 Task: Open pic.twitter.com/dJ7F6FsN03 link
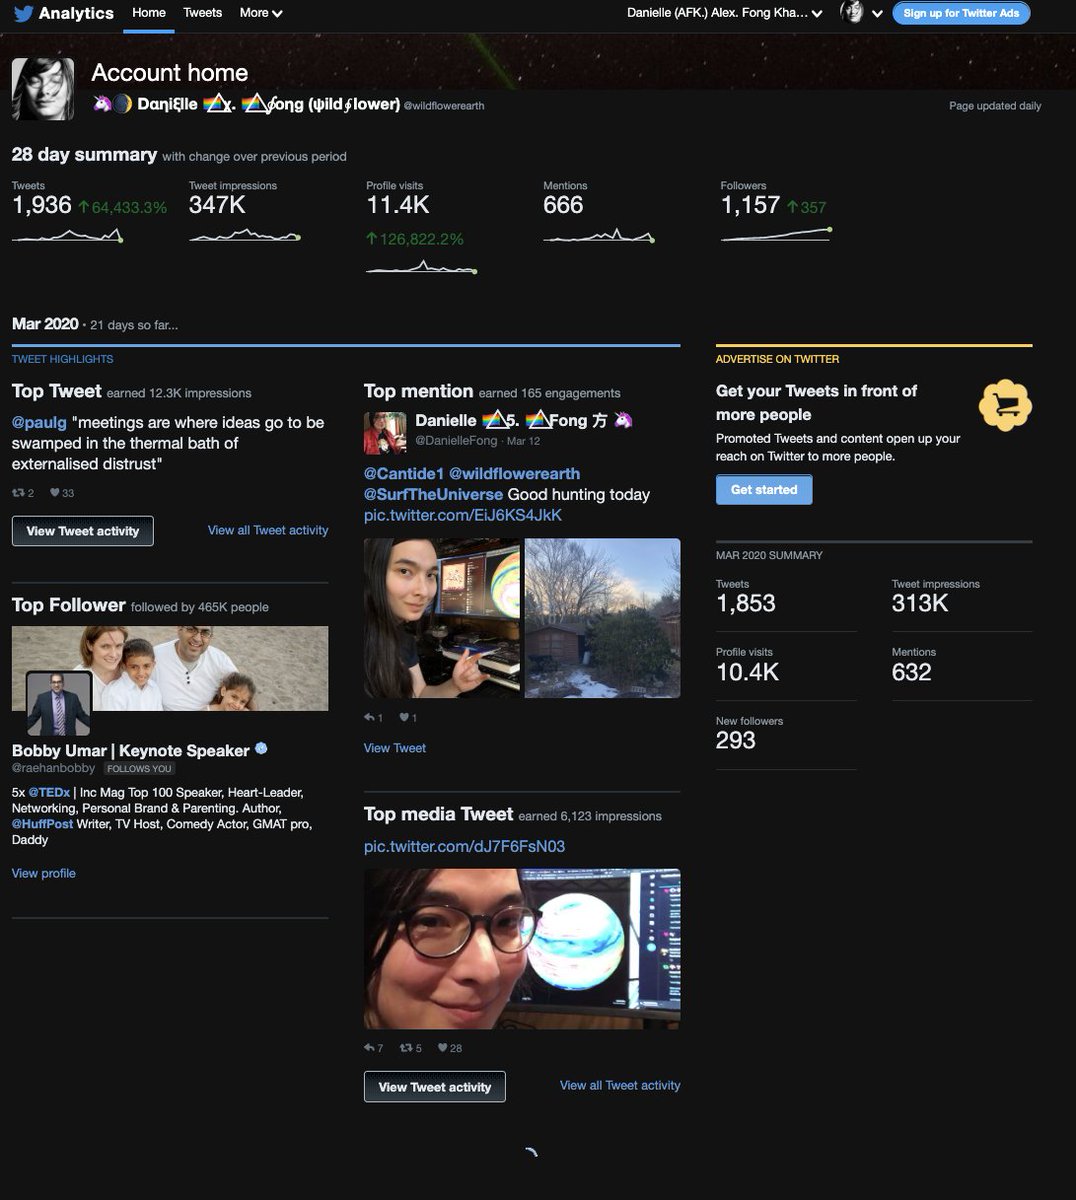[464, 846]
